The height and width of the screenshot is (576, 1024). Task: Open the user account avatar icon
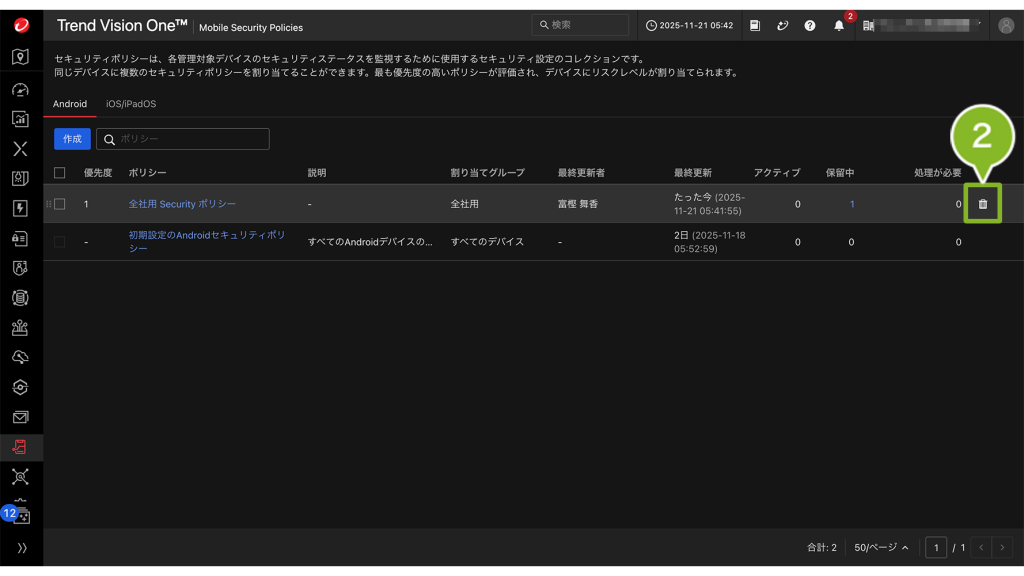click(x=1005, y=26)
